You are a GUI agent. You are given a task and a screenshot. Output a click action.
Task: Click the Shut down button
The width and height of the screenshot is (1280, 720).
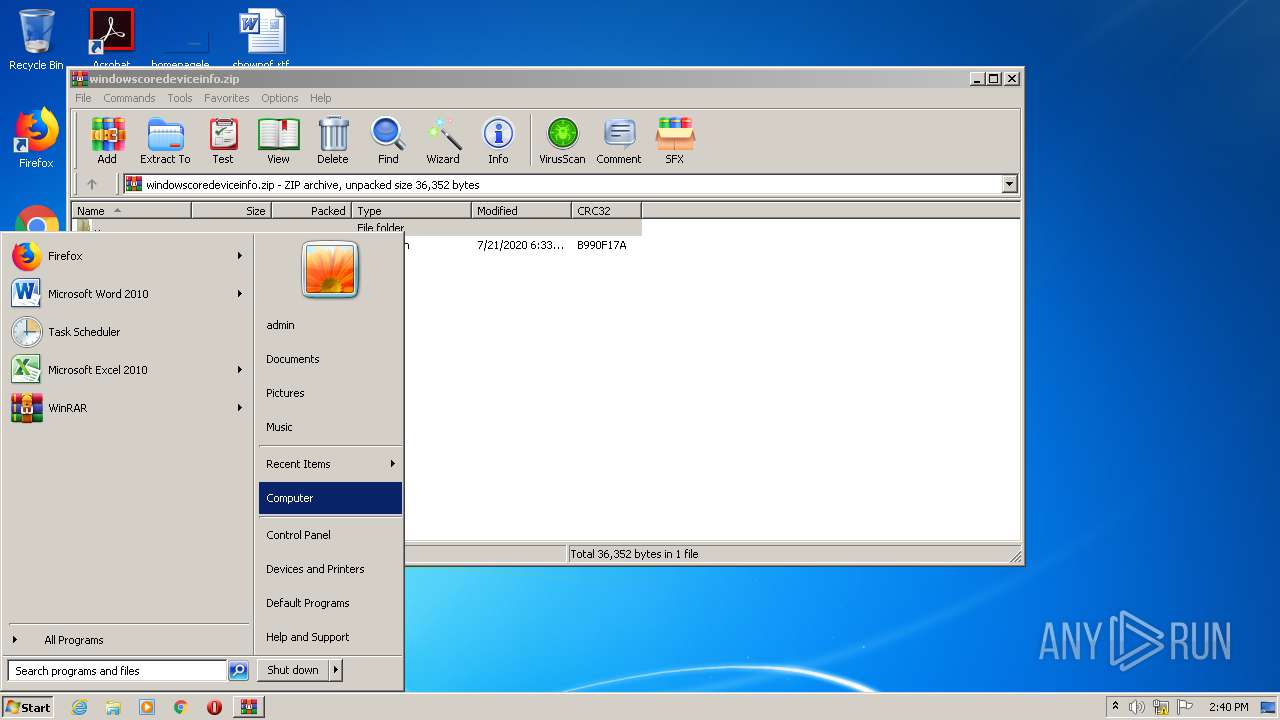coord(293,670)
